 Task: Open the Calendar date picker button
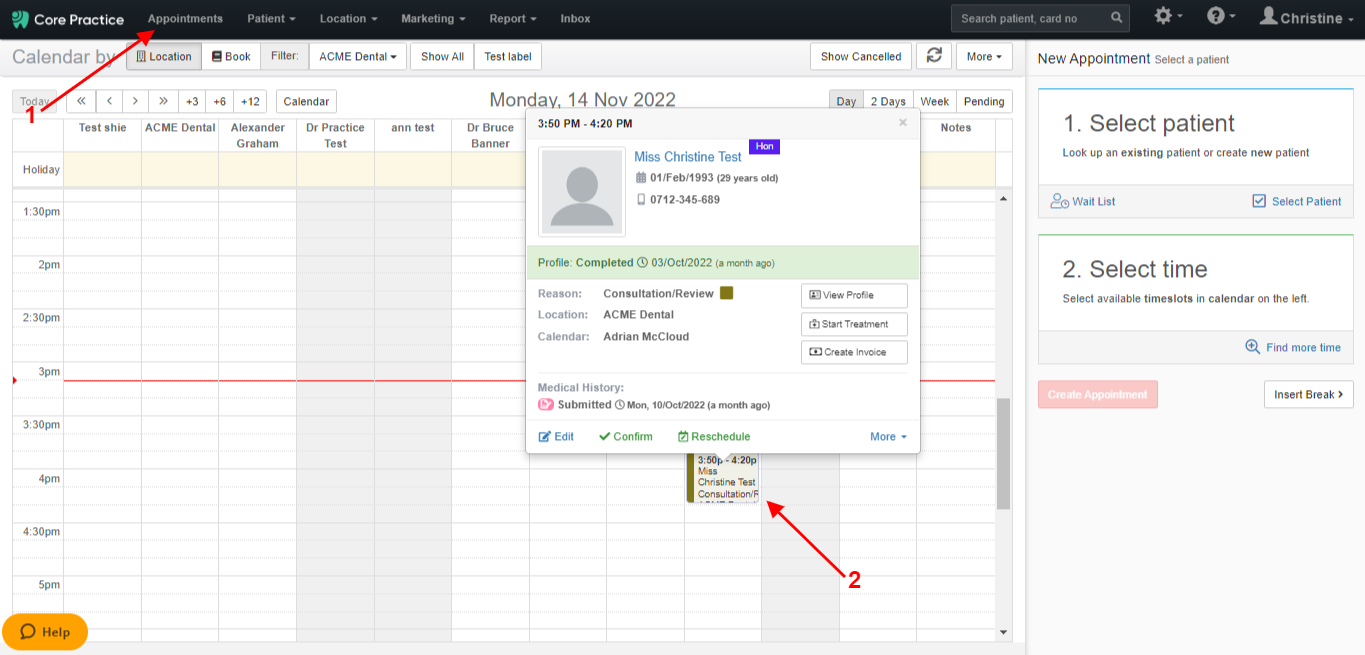(306, 101)
